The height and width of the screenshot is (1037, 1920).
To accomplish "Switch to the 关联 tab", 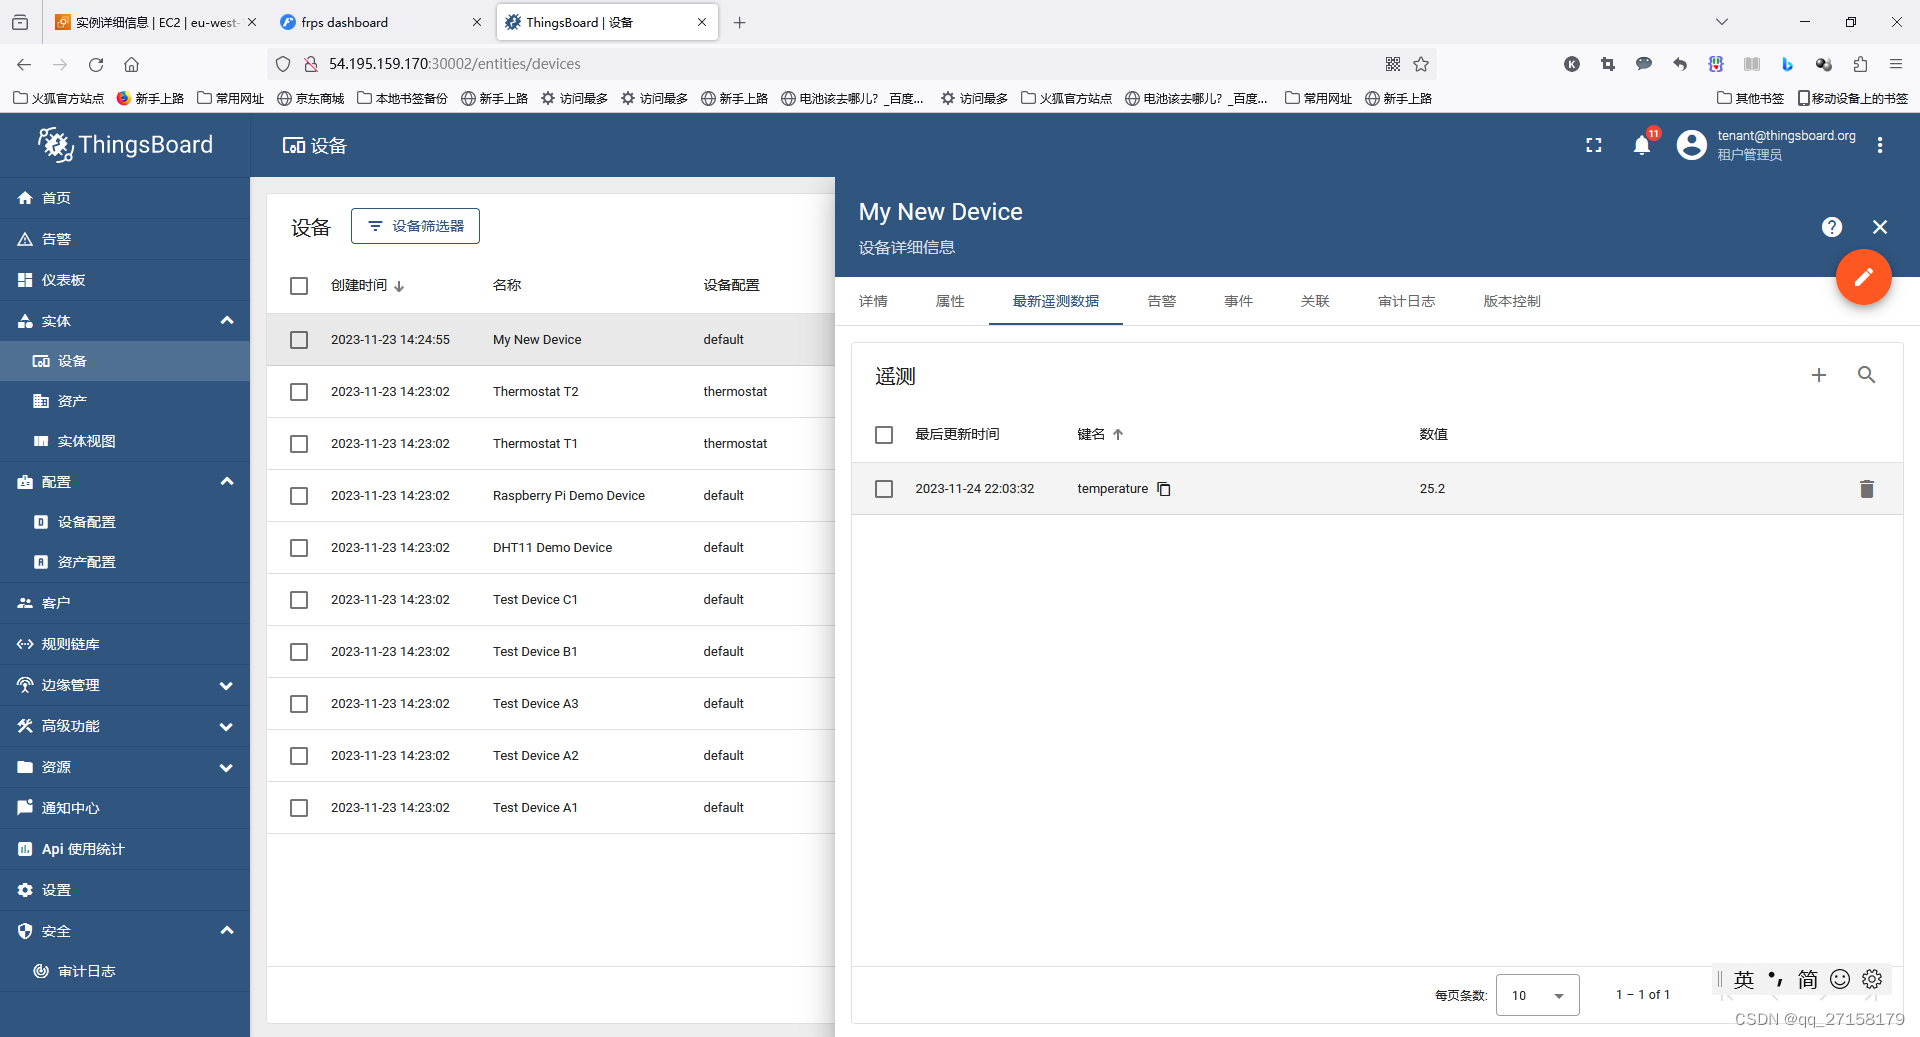I will tap(1316, 301).
